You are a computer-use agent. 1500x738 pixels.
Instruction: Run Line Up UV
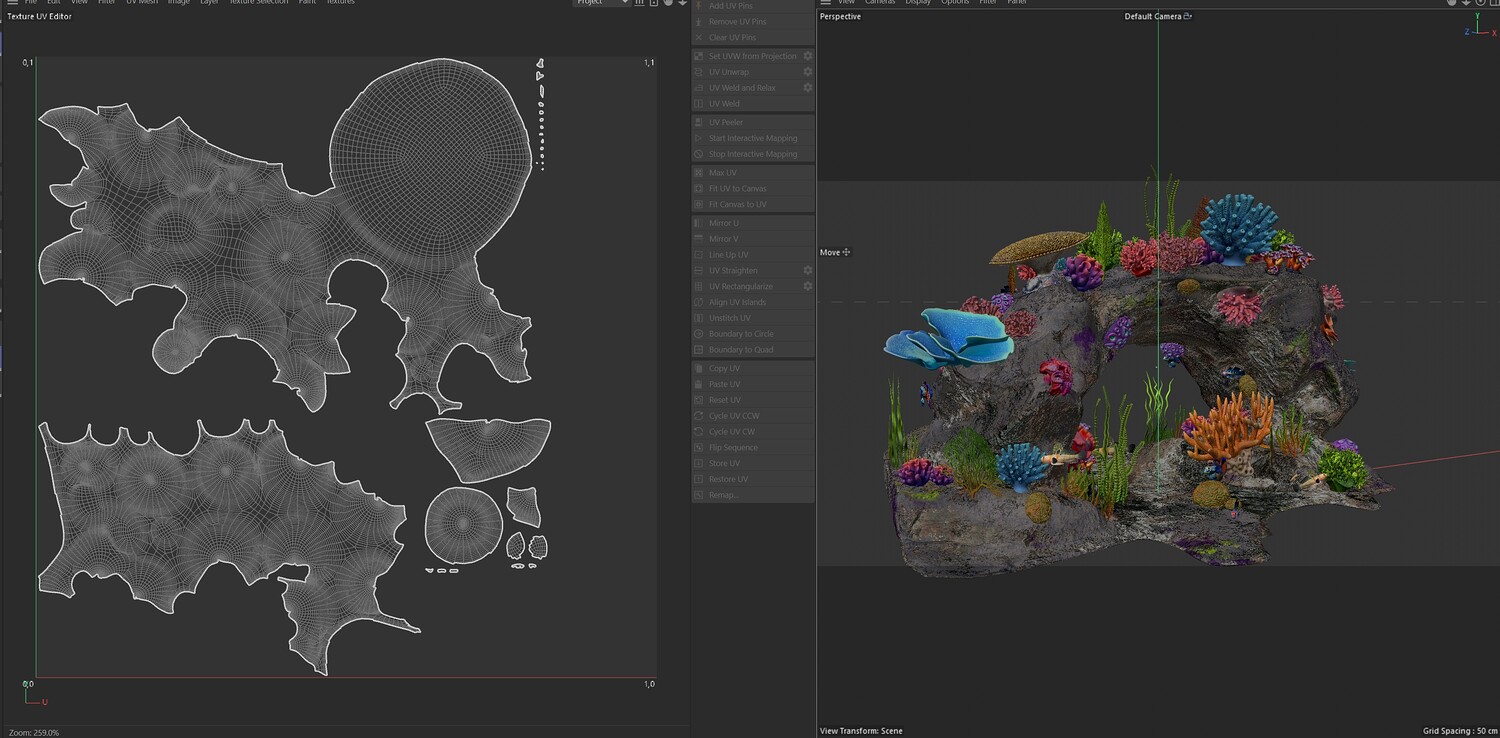753,255
